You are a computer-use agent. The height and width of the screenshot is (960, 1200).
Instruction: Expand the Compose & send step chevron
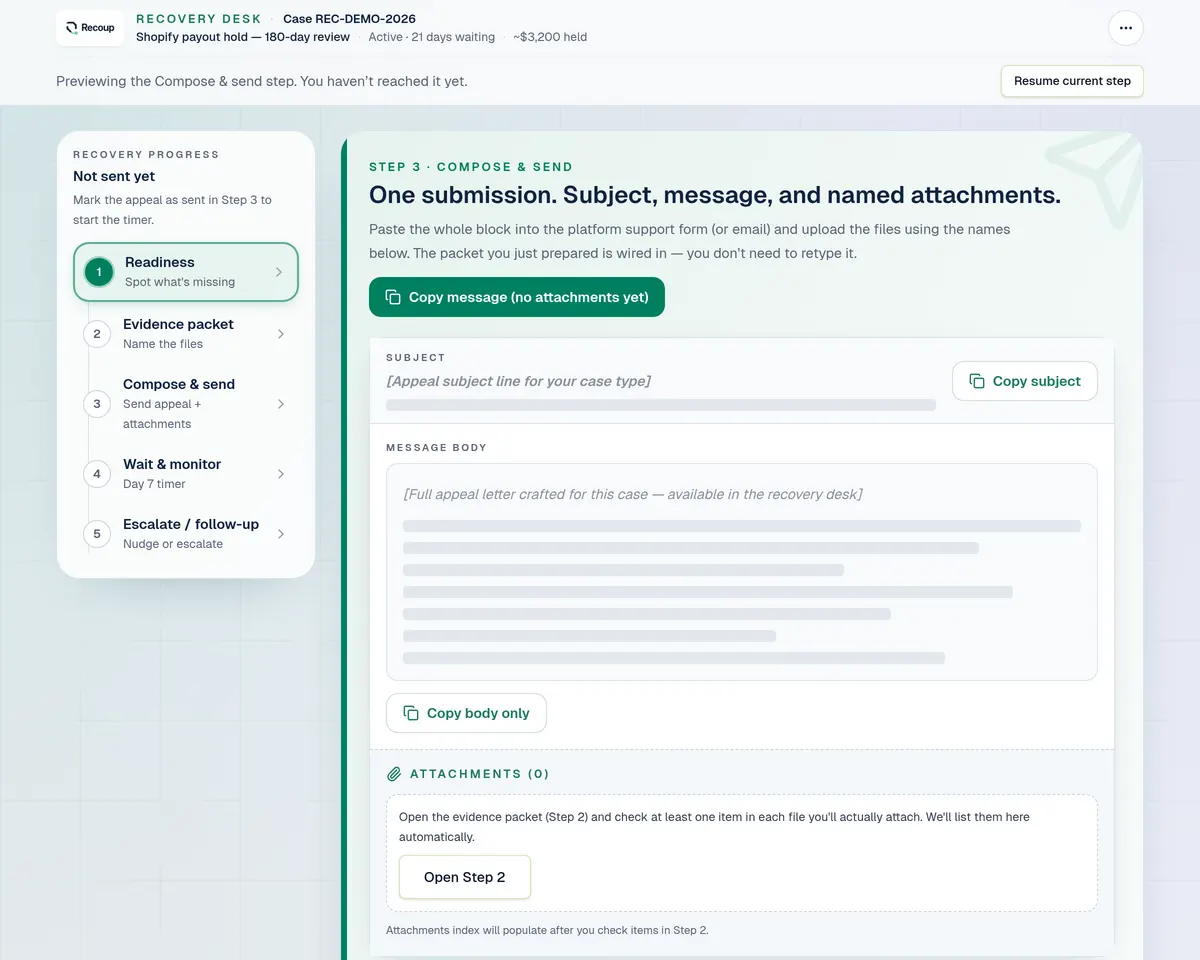click(x=281, y=404)
